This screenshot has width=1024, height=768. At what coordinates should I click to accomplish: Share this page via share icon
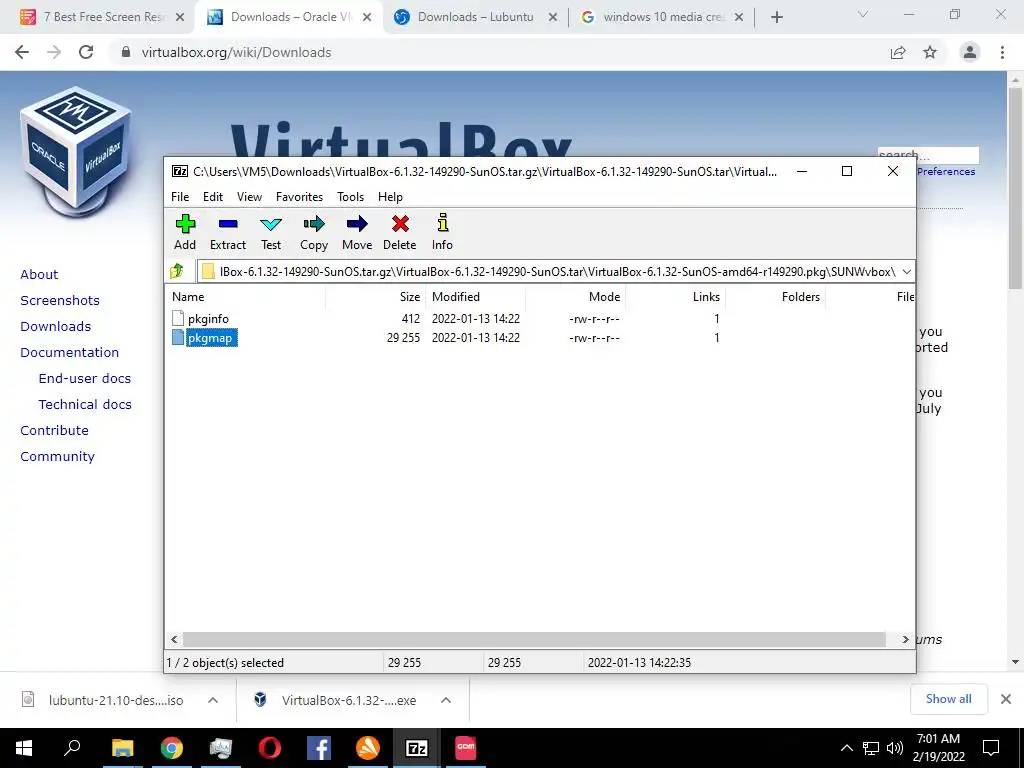[x=898, y=52]
